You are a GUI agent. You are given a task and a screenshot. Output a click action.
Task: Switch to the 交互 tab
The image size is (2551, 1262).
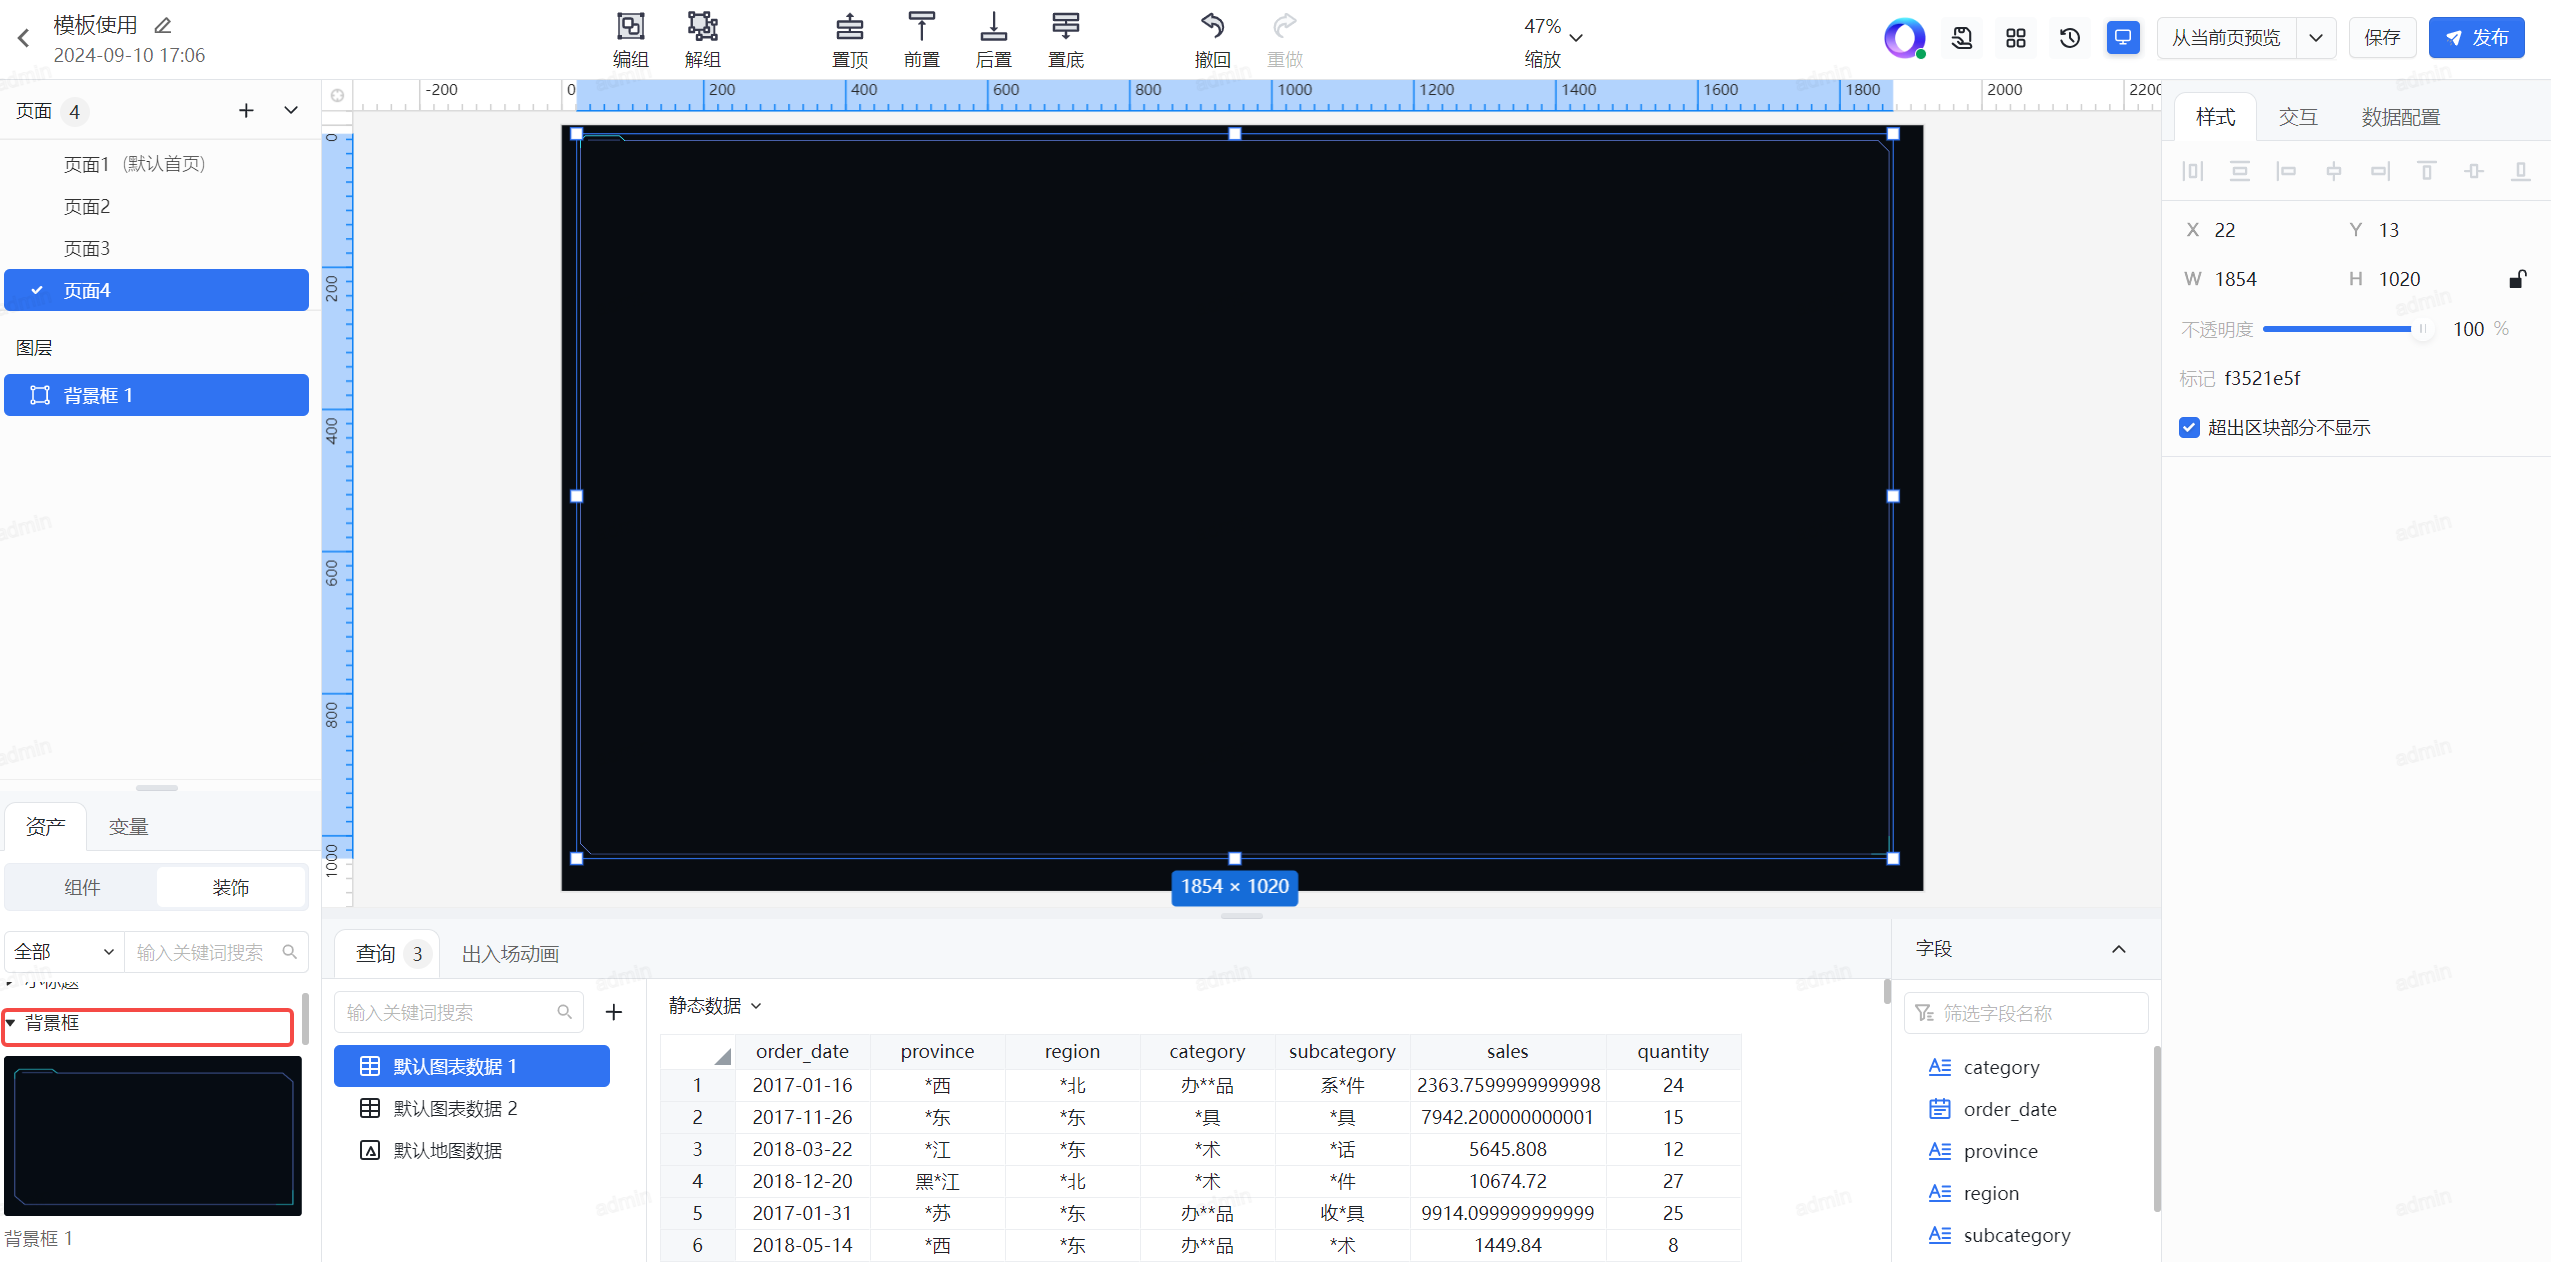point(2297,117)
